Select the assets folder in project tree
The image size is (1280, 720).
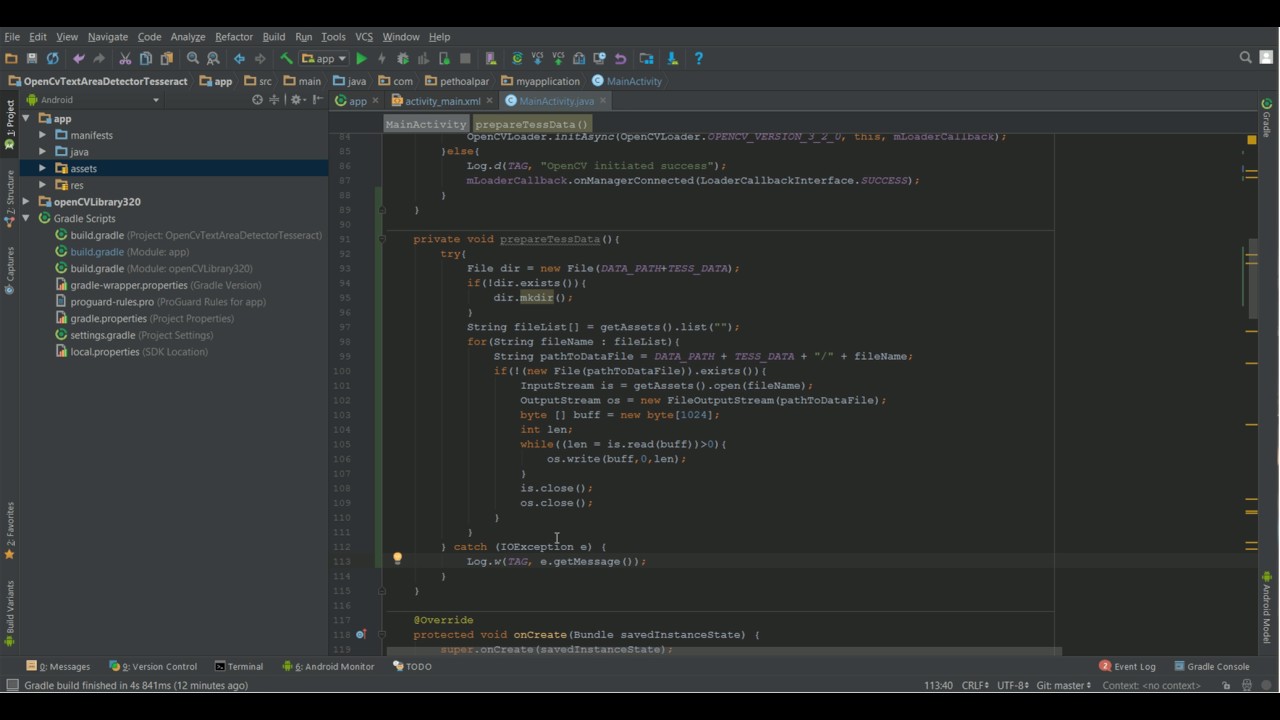(83, 169)
